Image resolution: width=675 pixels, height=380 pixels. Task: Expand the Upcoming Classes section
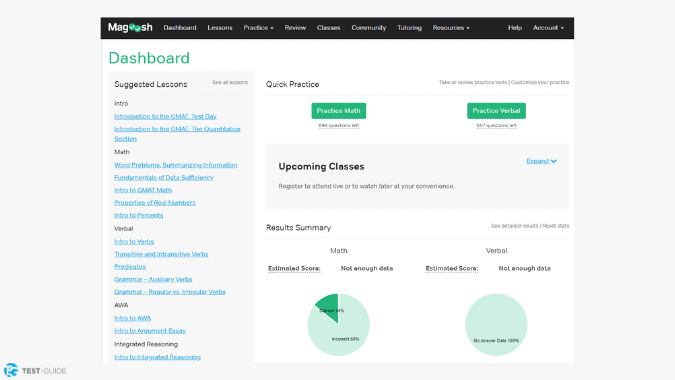click(x=541, y=161)
